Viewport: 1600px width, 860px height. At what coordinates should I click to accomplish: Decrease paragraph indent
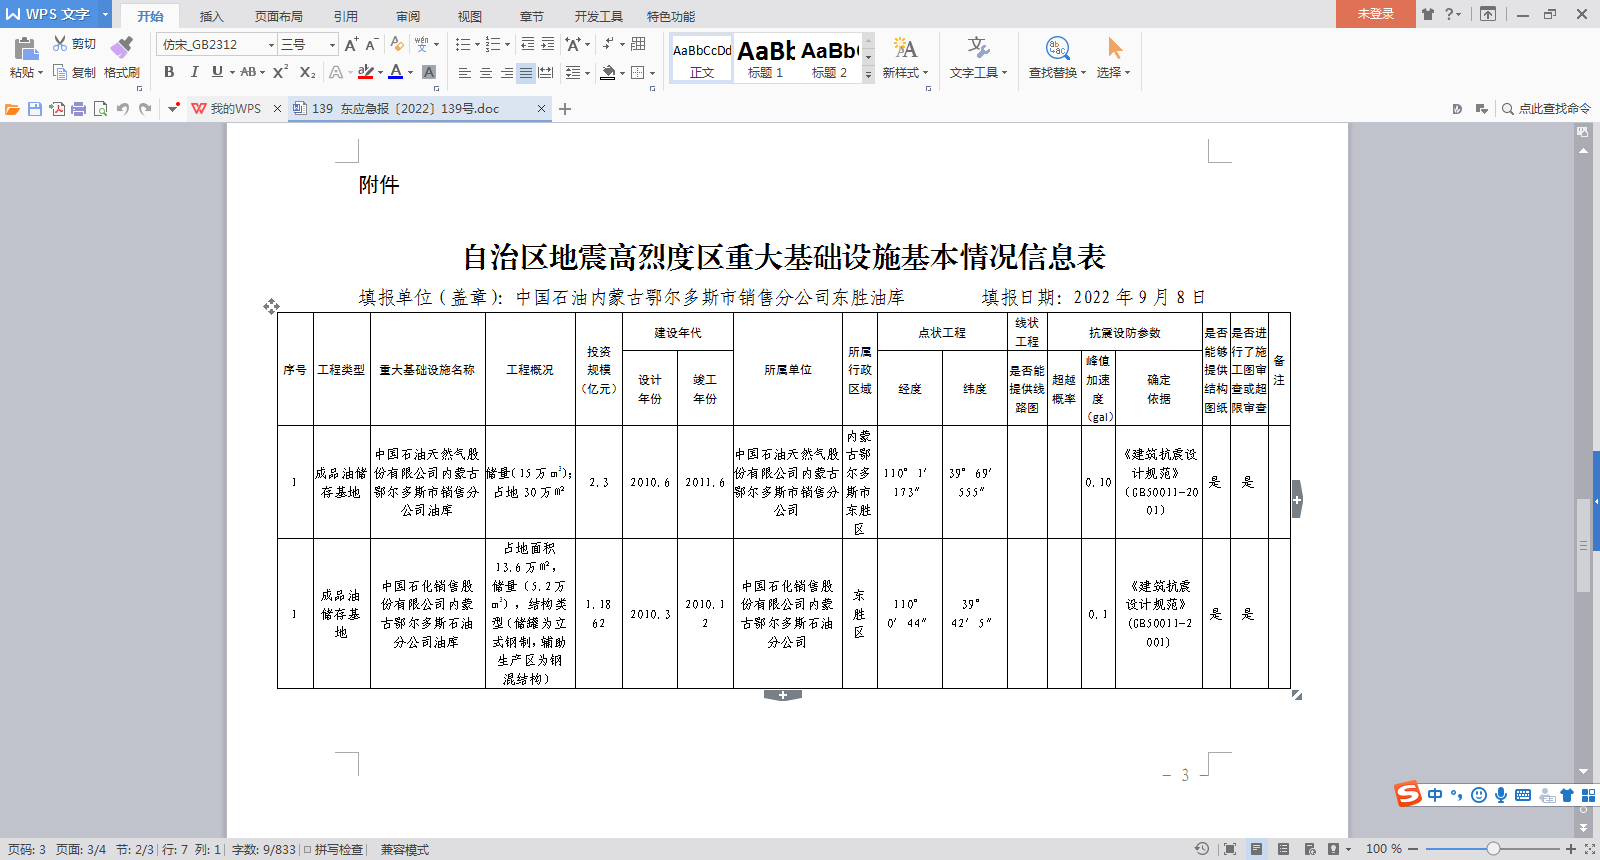(527, 44)
